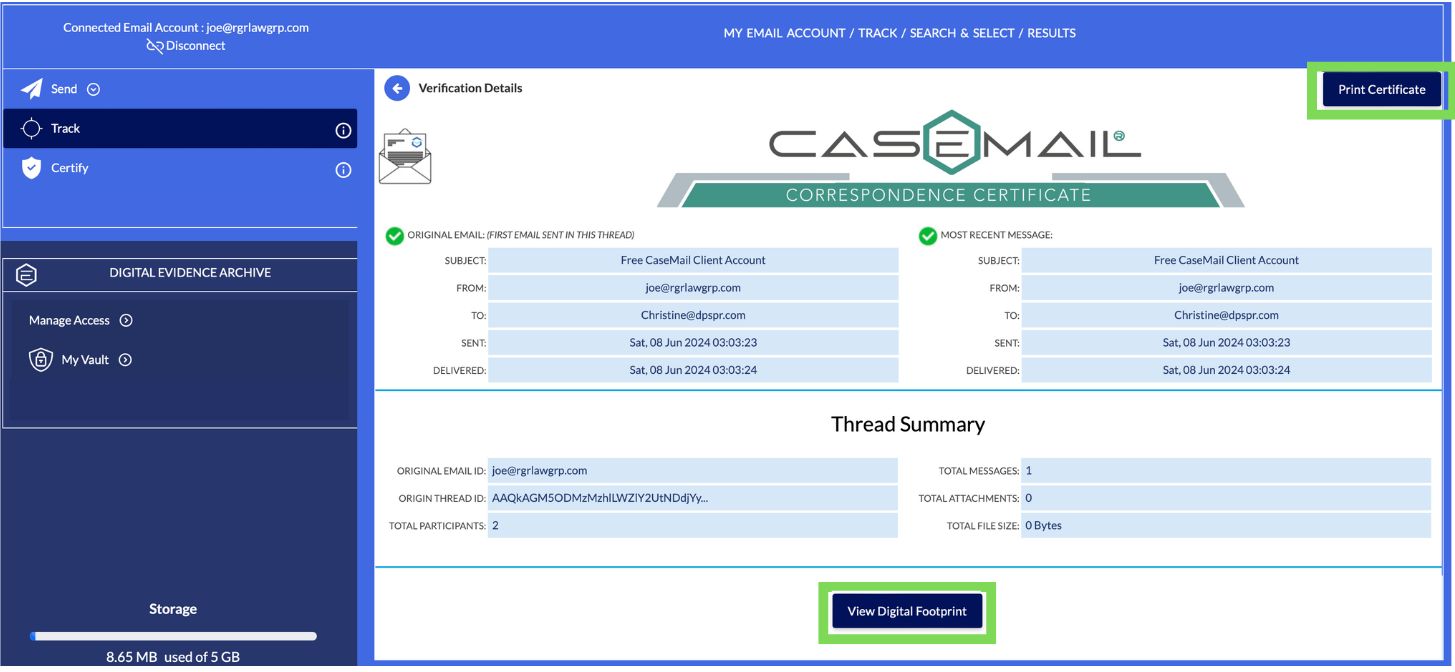Click Most Recent Message Delivered time
The width and height of the screenshot is (1455, 672).
1226,370
